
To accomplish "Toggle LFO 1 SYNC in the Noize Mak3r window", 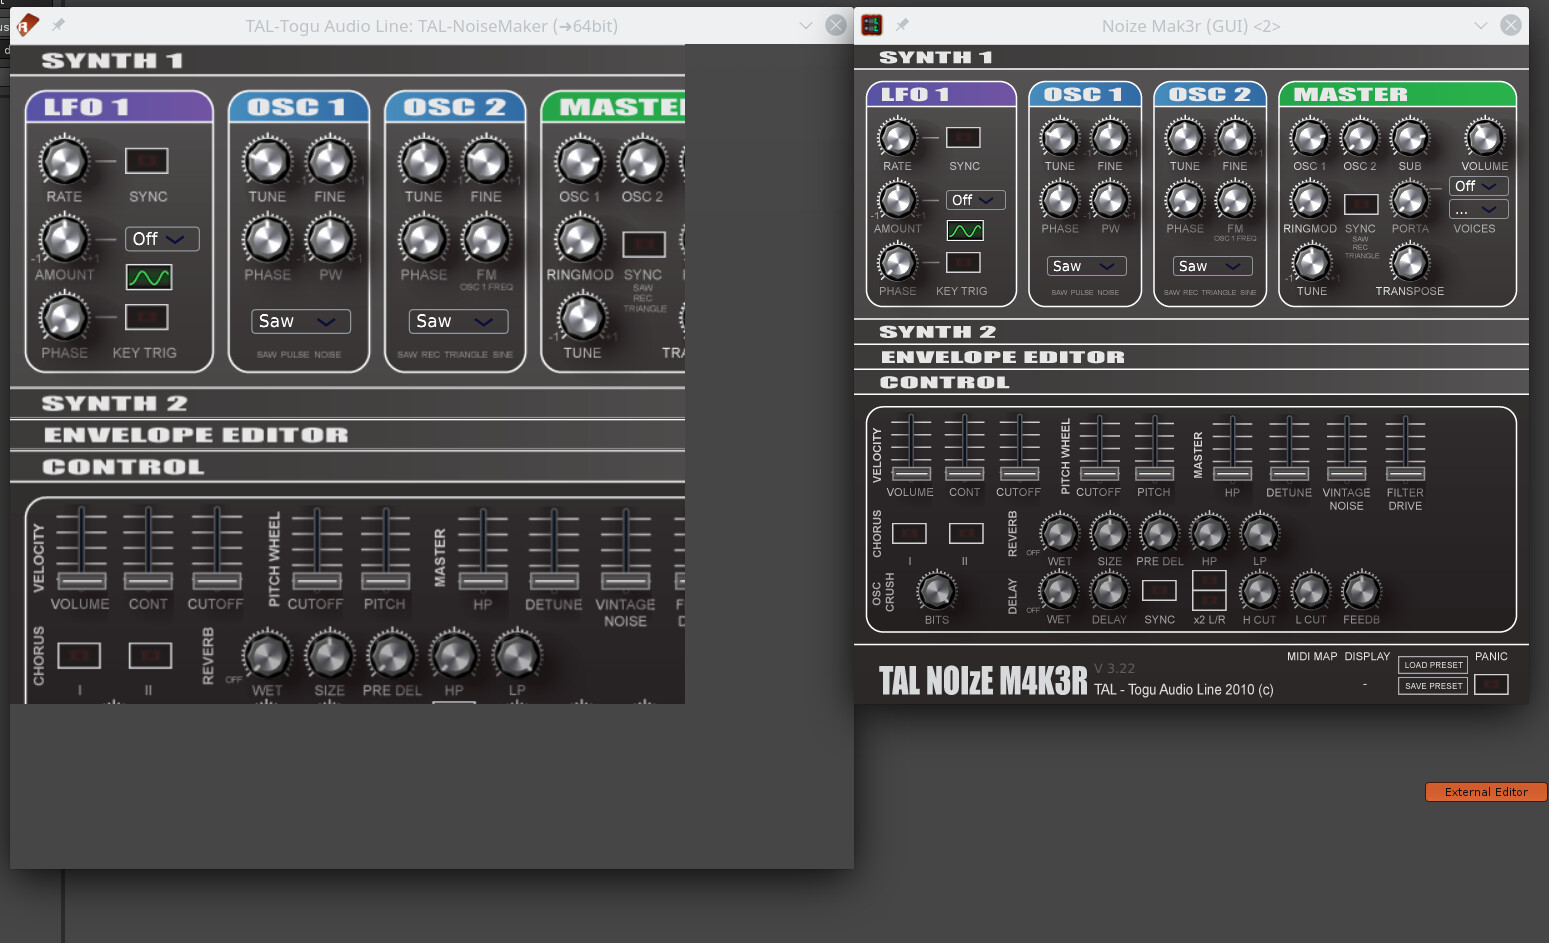I will click(964, 137).
